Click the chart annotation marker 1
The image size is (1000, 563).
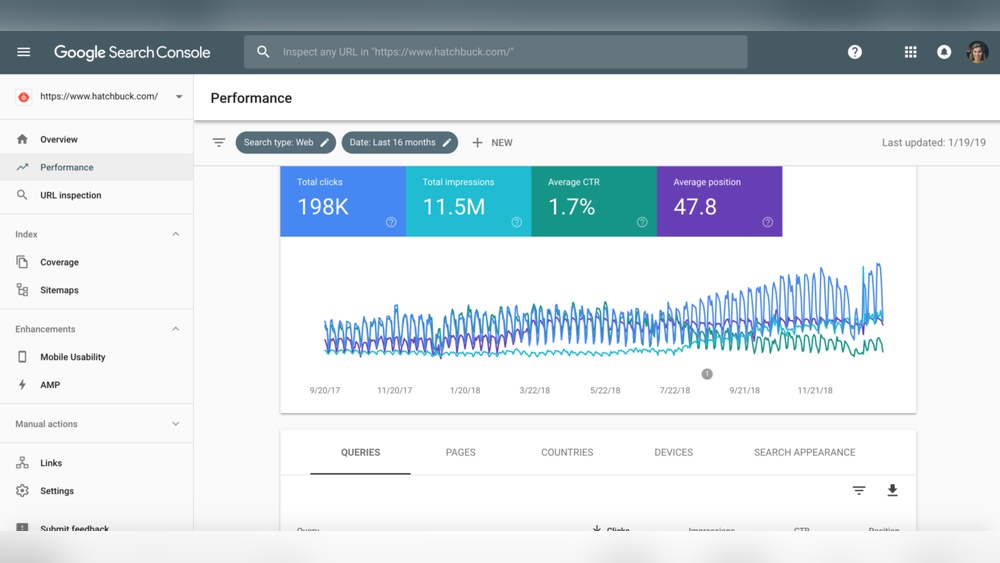click(x=707, y=374)
